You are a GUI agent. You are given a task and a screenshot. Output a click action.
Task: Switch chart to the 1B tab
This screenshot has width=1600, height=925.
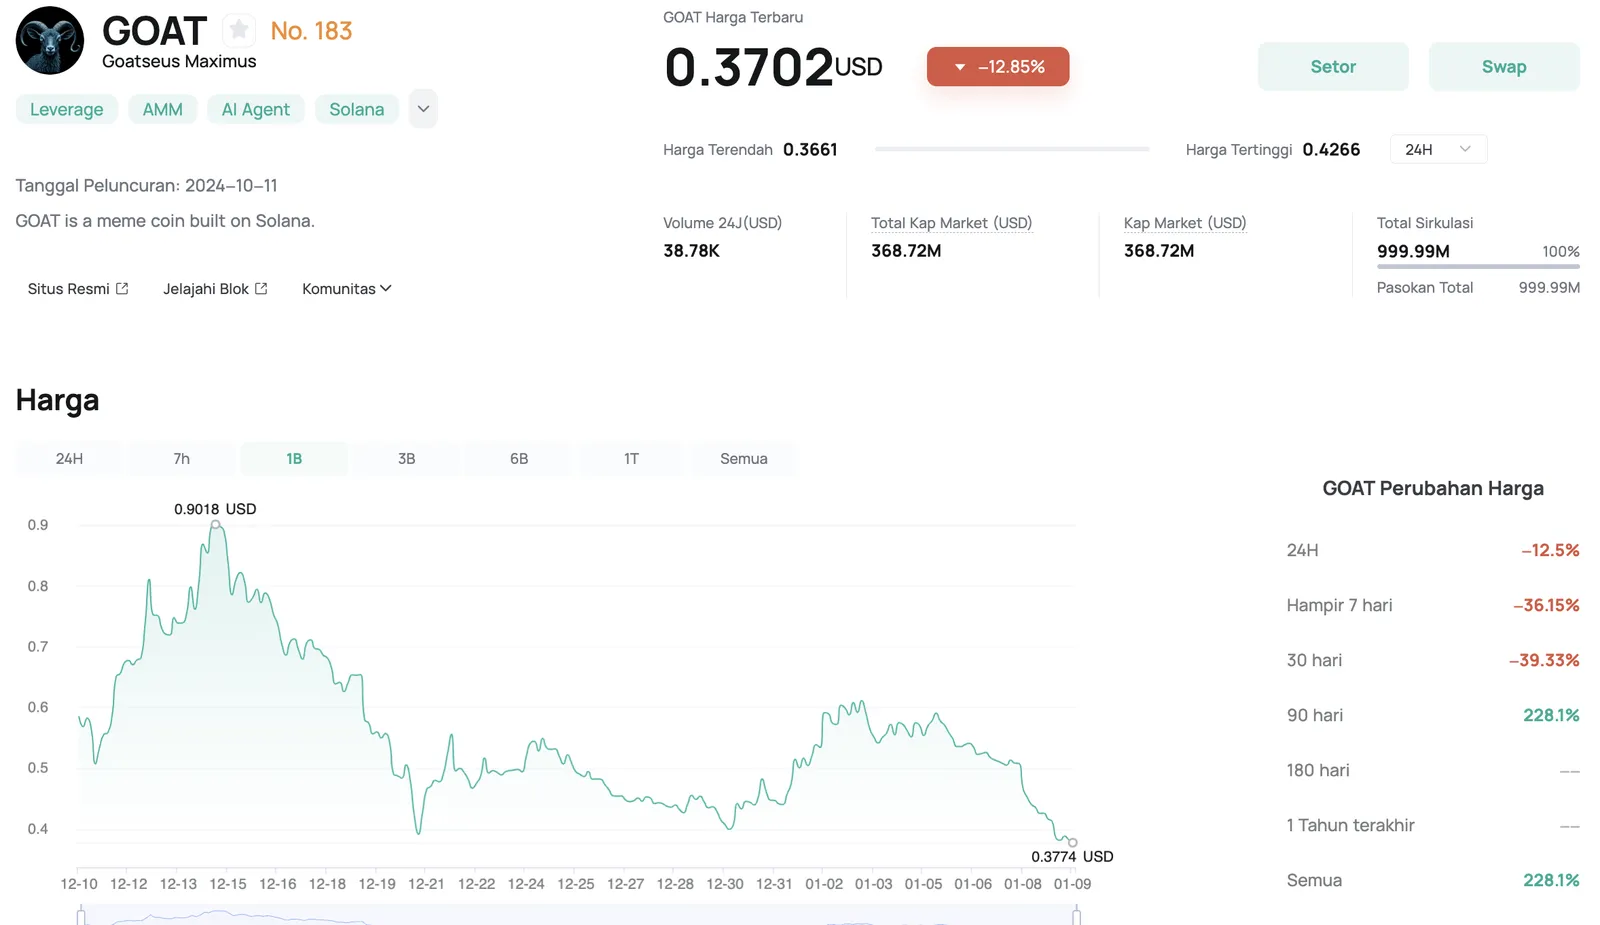pos(294,459)
